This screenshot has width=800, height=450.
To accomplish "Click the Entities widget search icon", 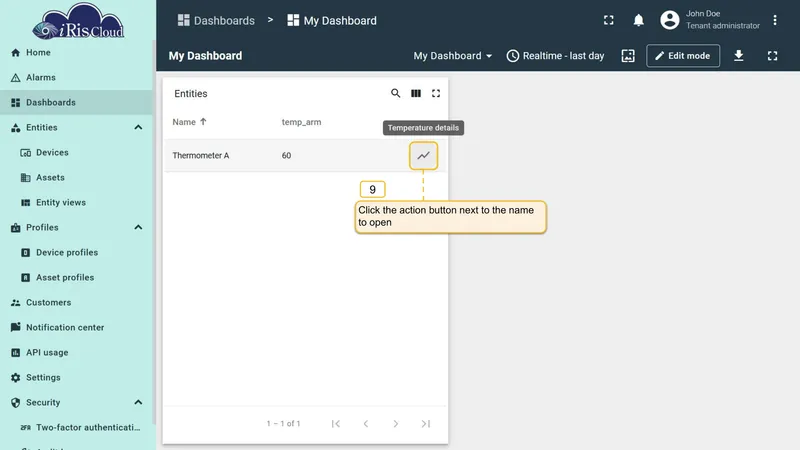I will click(395, 93).
